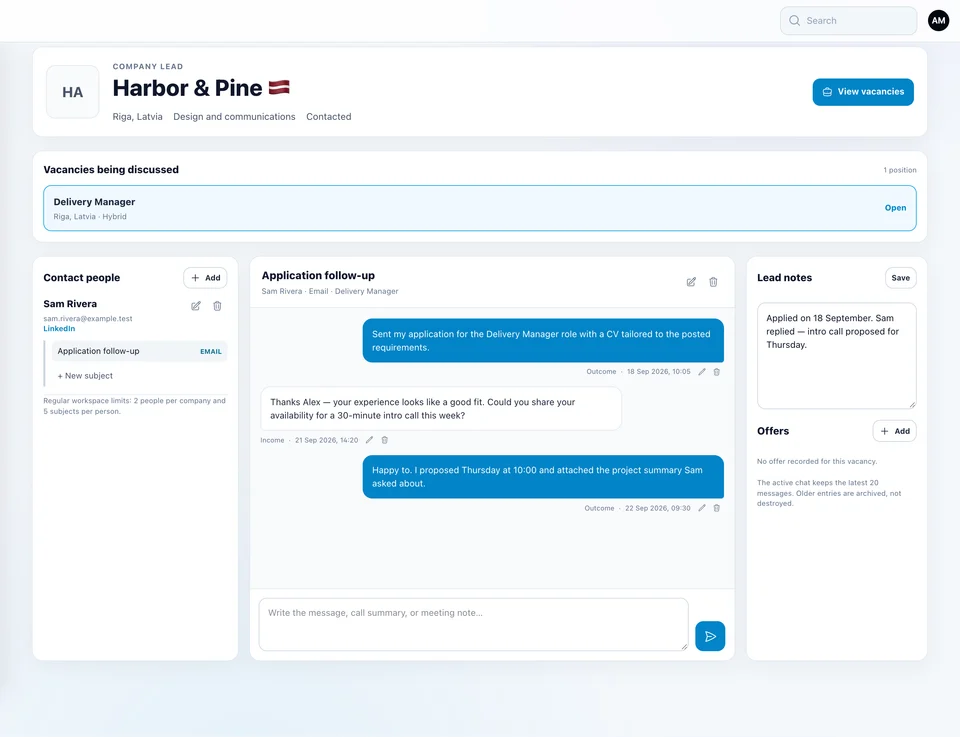The height and width of the screenshot is (737, 960).
Task: Delete the Sam Rivera contact
Action: click(217, 306)
